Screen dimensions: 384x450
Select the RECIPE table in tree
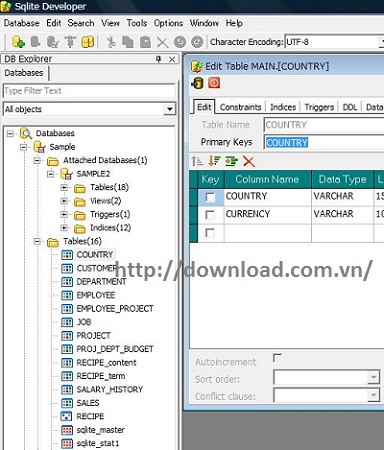click(90, 416)
